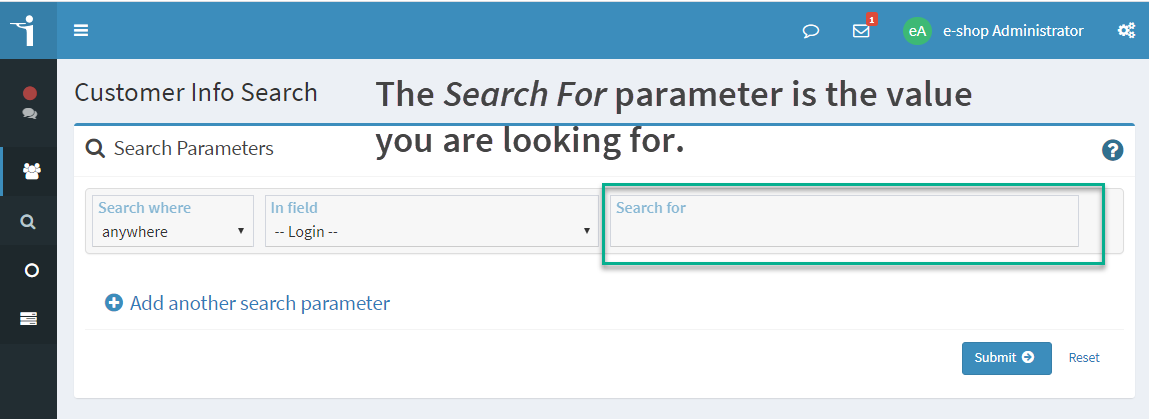Click the eA user avatar
This screenshot has width=1149, height=419.
click(x=917, y=31)
